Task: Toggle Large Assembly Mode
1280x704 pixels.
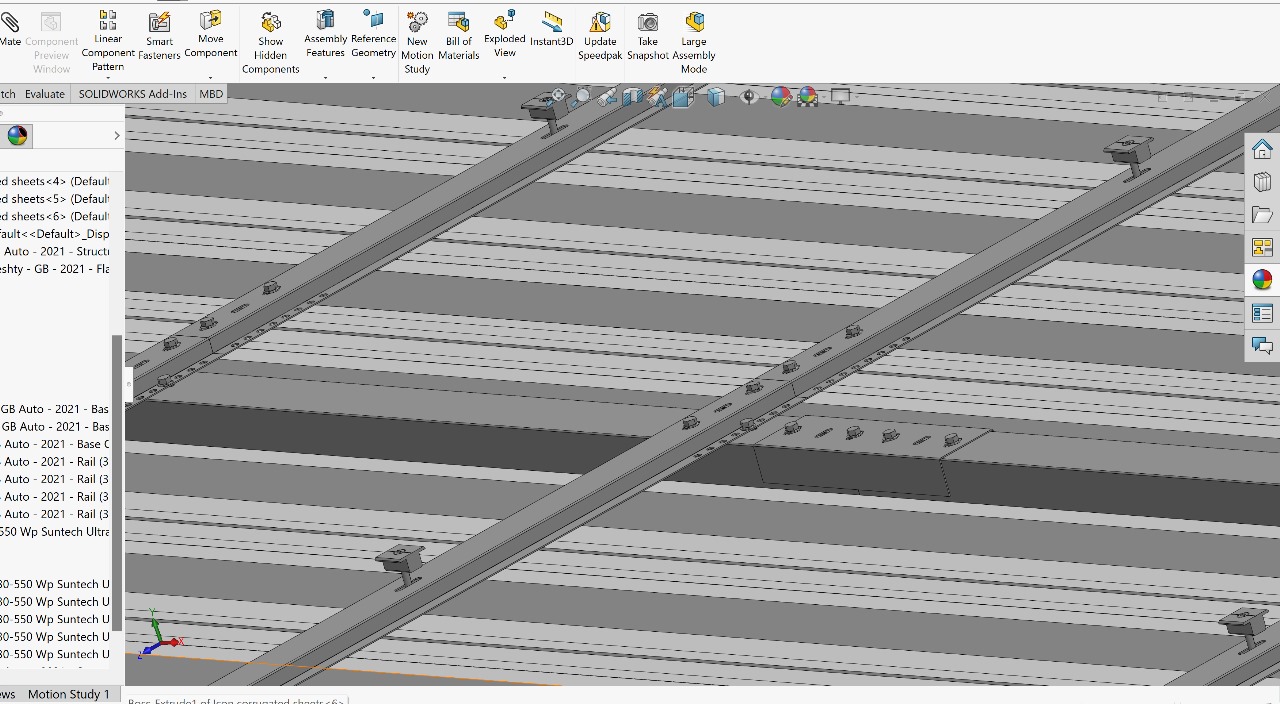Action: click(x=694, y=43)
